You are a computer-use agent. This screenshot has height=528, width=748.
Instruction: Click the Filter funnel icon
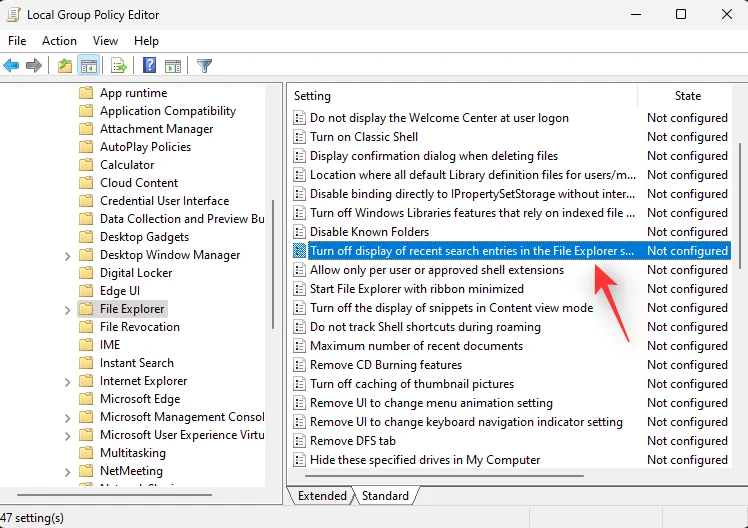[x=204, y=65]
